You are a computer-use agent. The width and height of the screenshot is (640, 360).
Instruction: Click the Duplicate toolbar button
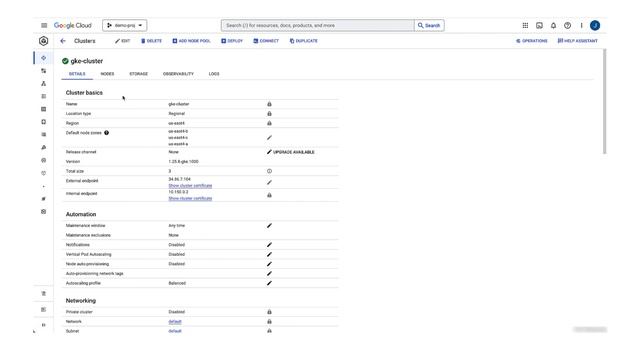(304, 41)
